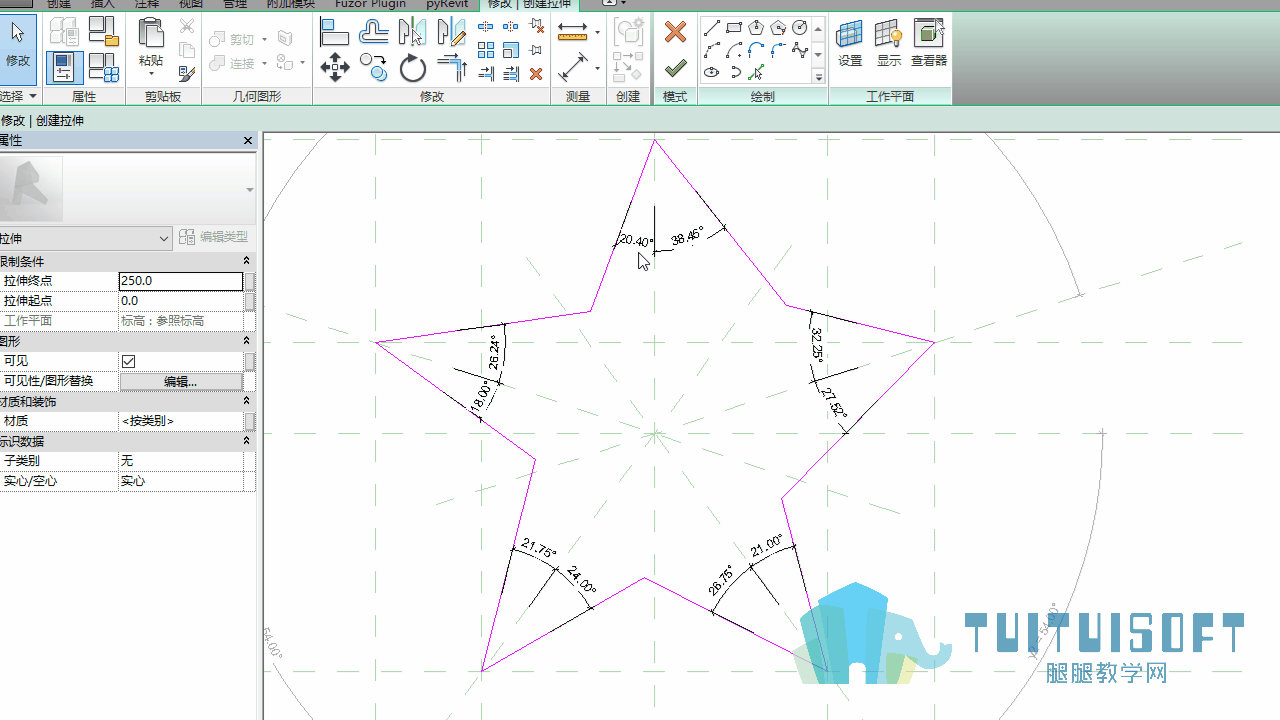Collapse the 限制条件 properties section
Screen dimensions: 1280x720
click(246, 261)
